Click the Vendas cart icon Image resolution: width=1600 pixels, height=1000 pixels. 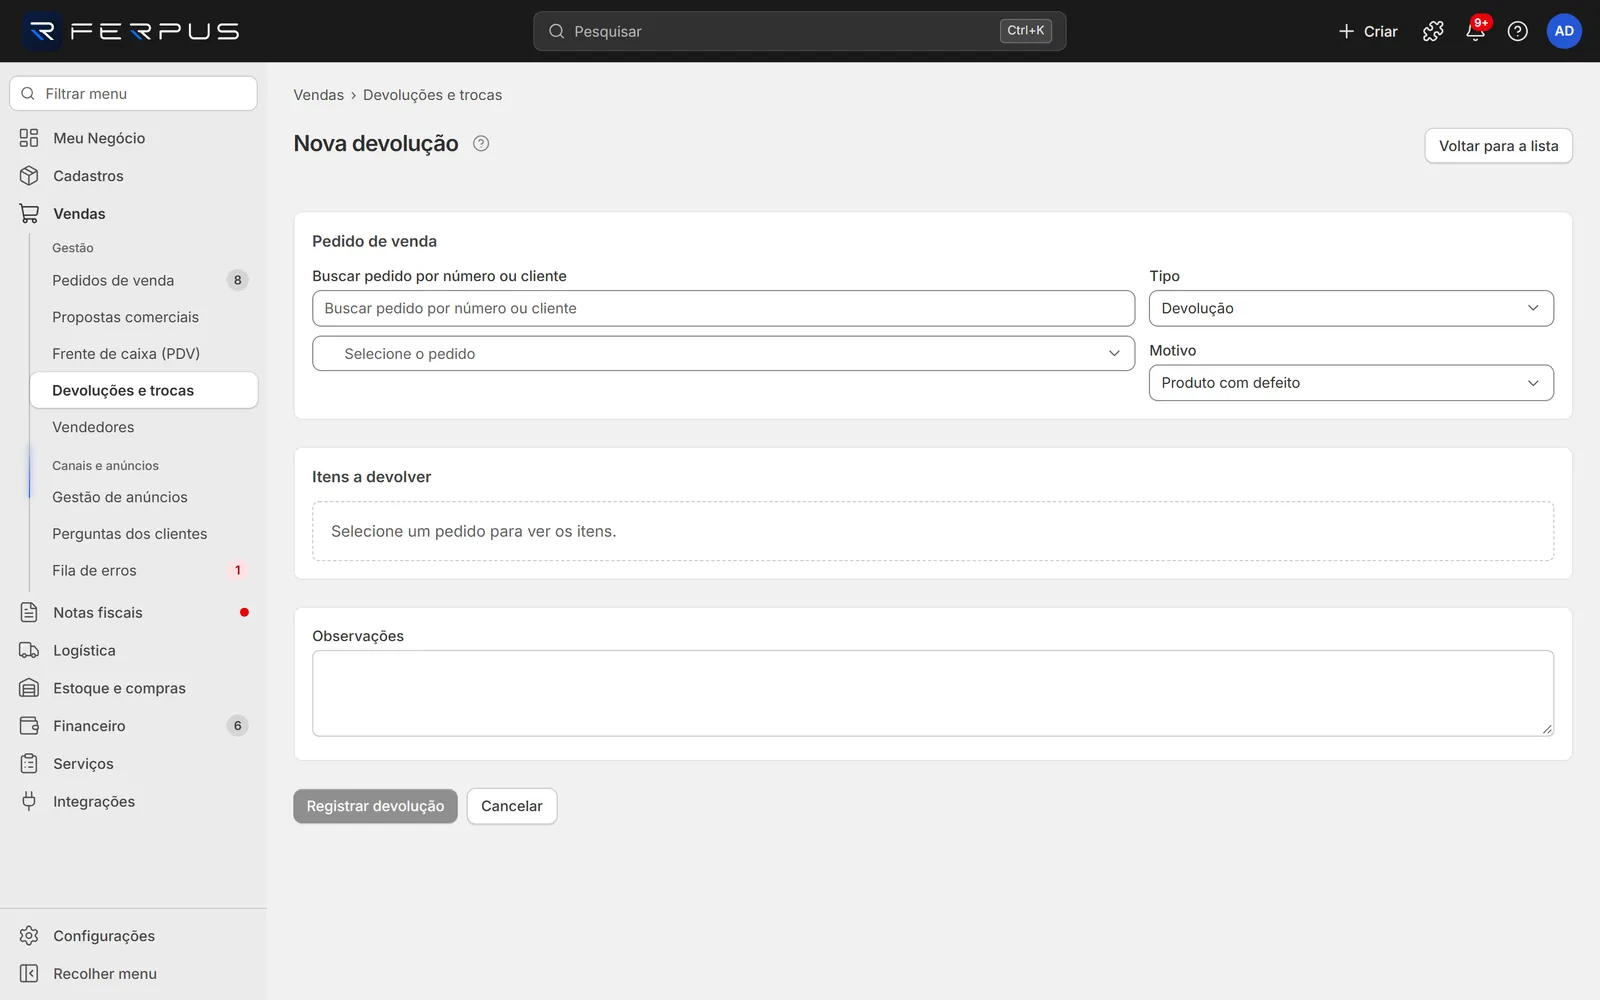pyautogui.click(x=29, y=214)
